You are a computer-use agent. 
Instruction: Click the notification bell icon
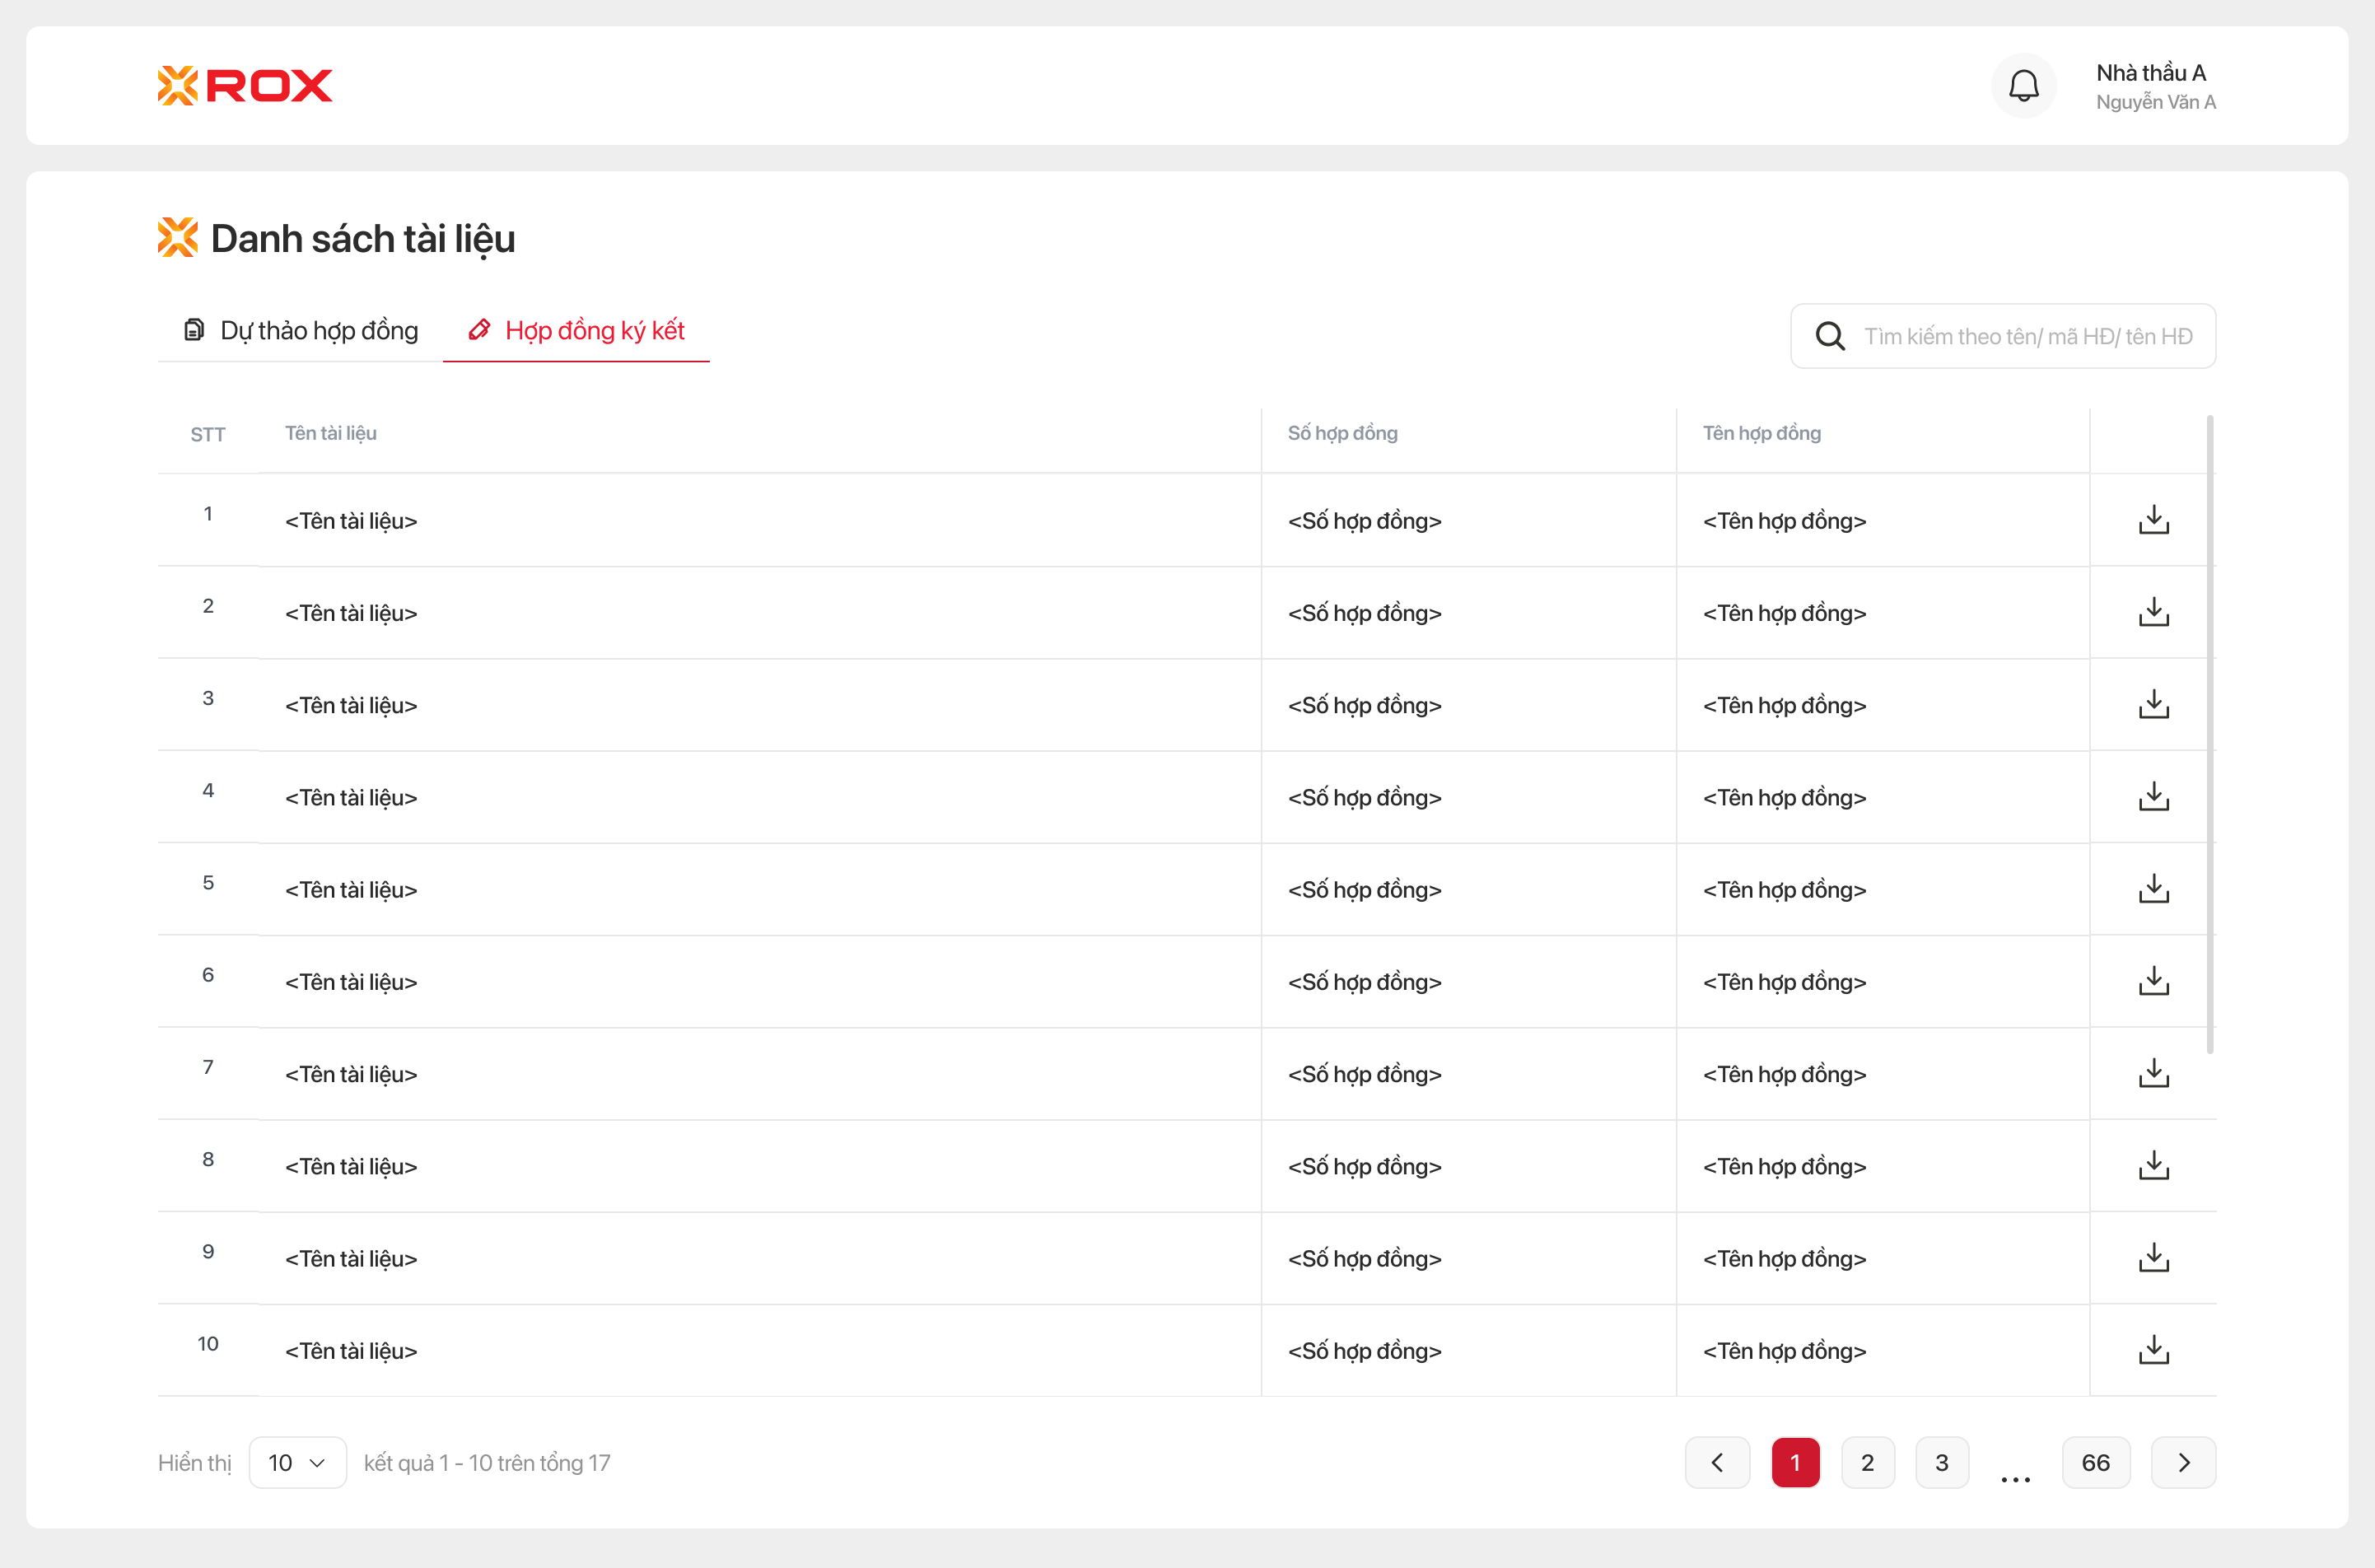[x=2023, y=86]
